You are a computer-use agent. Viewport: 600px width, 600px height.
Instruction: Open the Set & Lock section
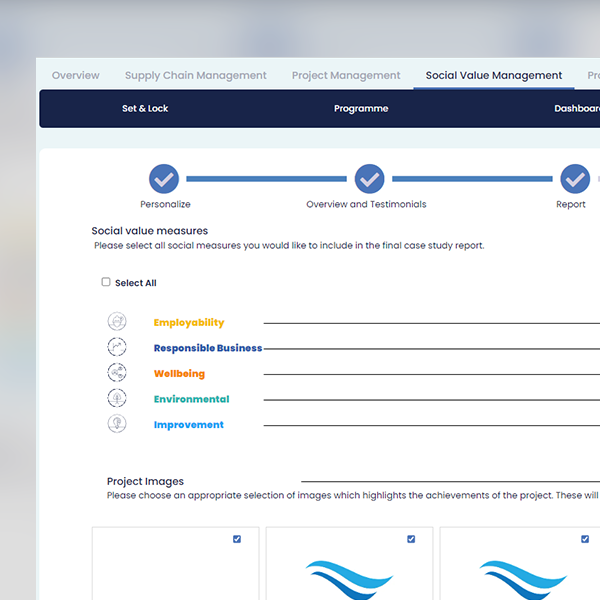click(x=145, y=109)
